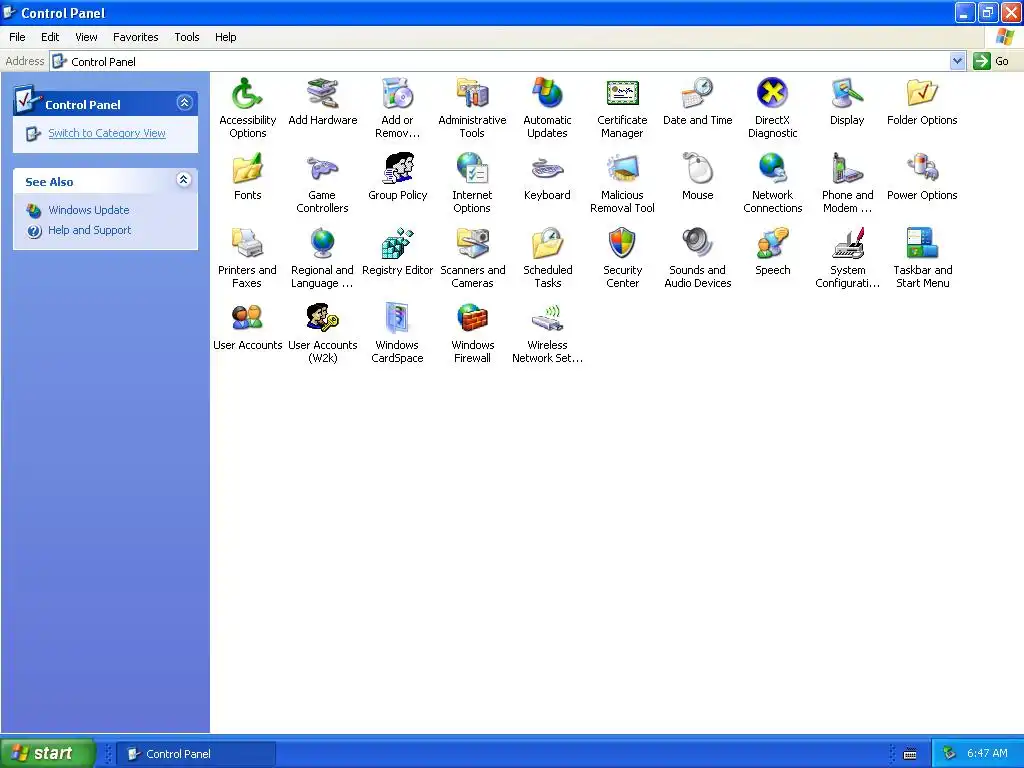The image size is (1024, 768).
Task: Open the Fonts folder icon
Action: click(x=248, y=168)
